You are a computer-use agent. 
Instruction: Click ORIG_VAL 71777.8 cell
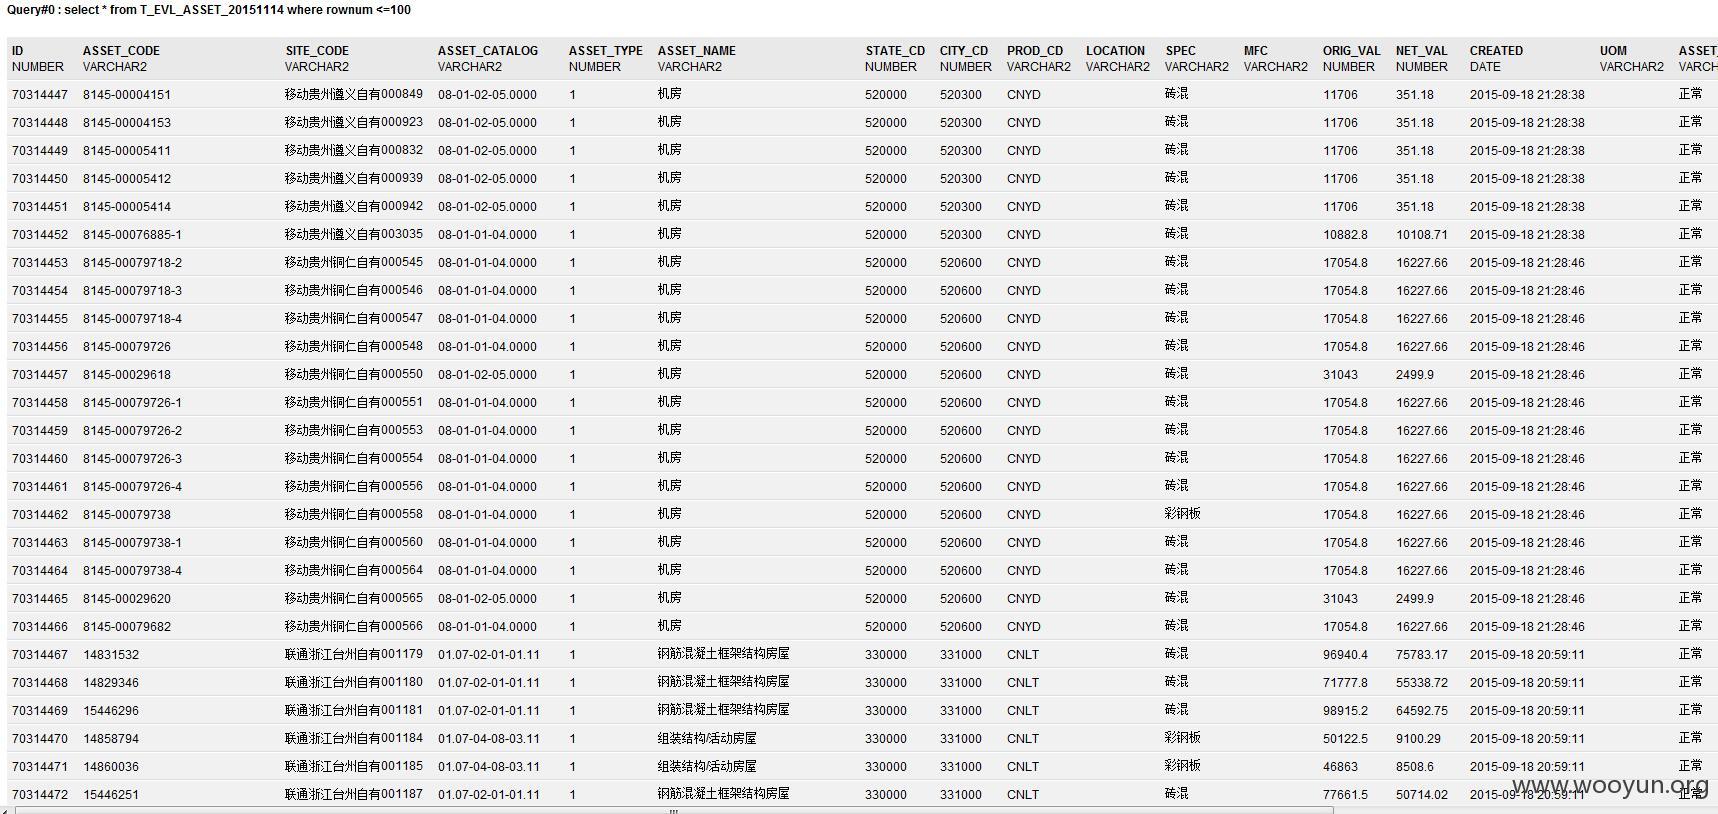(x=1345, y=683)
